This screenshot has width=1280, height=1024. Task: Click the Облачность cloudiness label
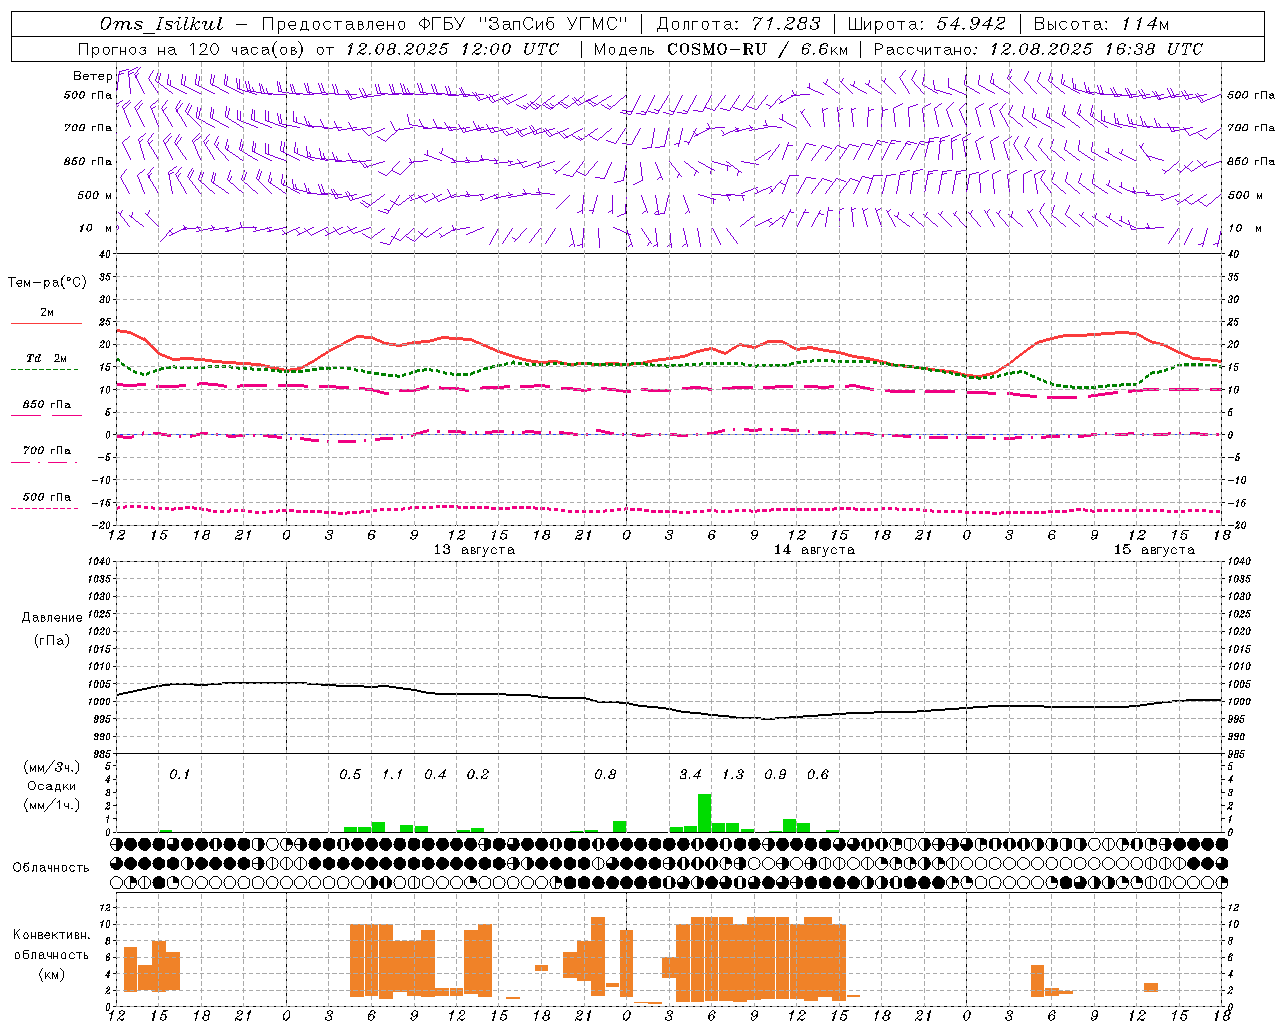51,868
